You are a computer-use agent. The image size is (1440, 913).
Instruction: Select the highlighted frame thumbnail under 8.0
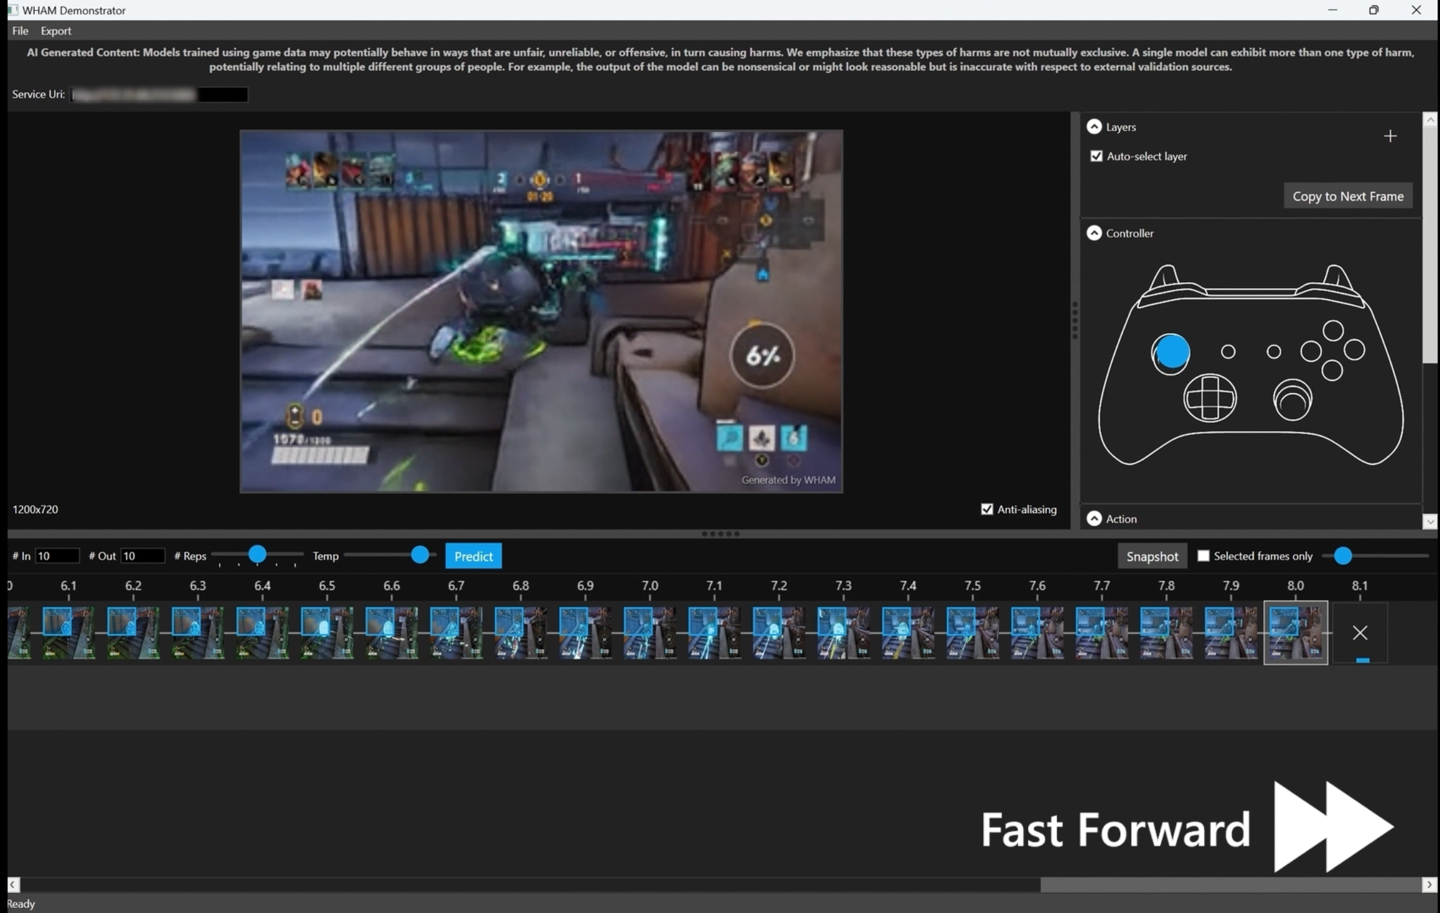pyautogui.click(x=1296, y=632)
